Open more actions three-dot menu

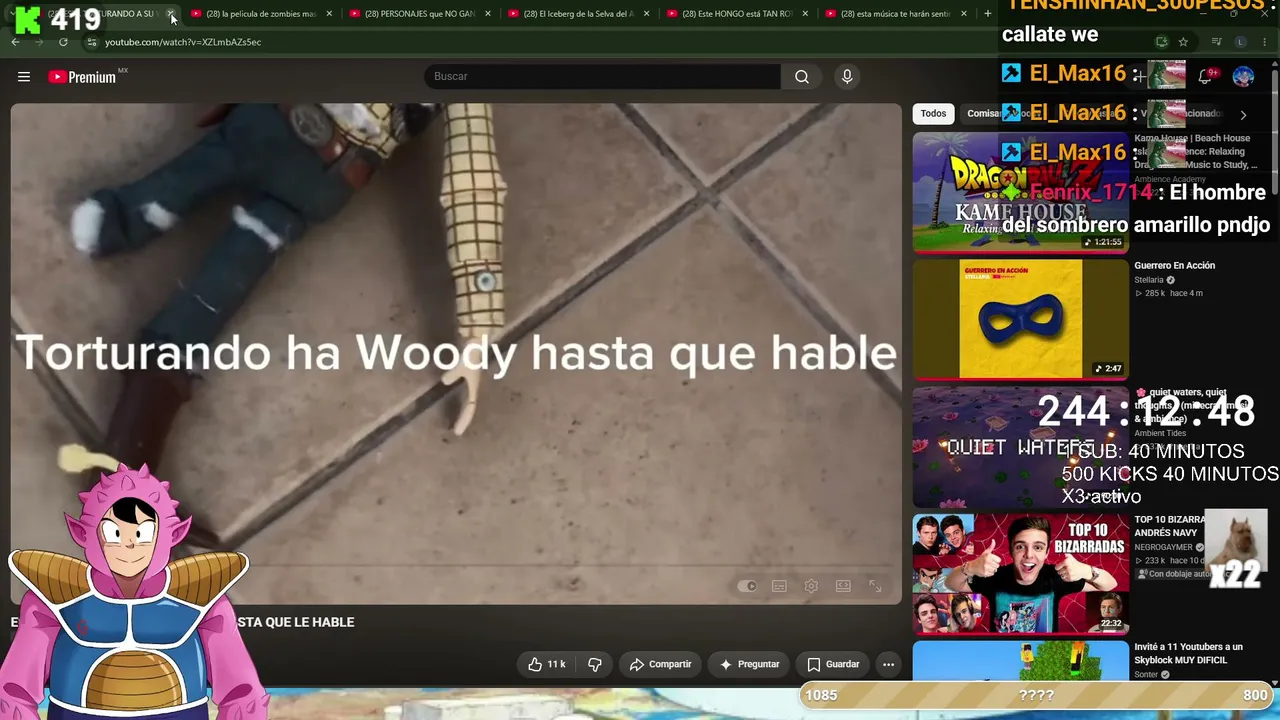click(x=888, y=664)
